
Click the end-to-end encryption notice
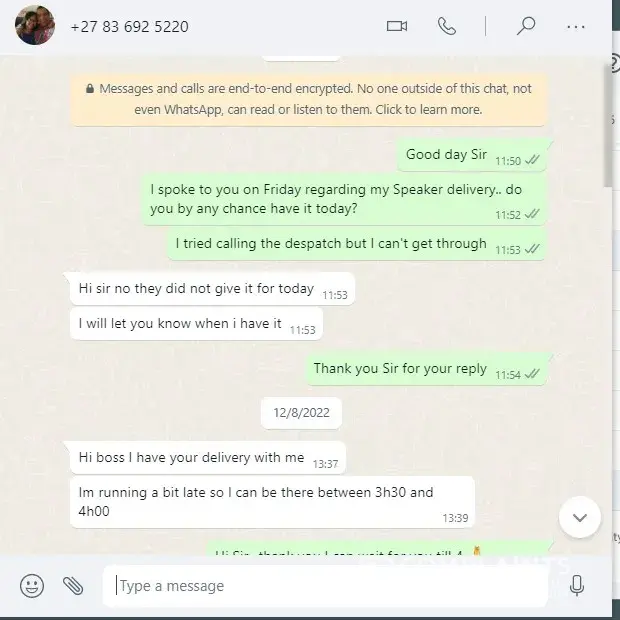(308, 99)
